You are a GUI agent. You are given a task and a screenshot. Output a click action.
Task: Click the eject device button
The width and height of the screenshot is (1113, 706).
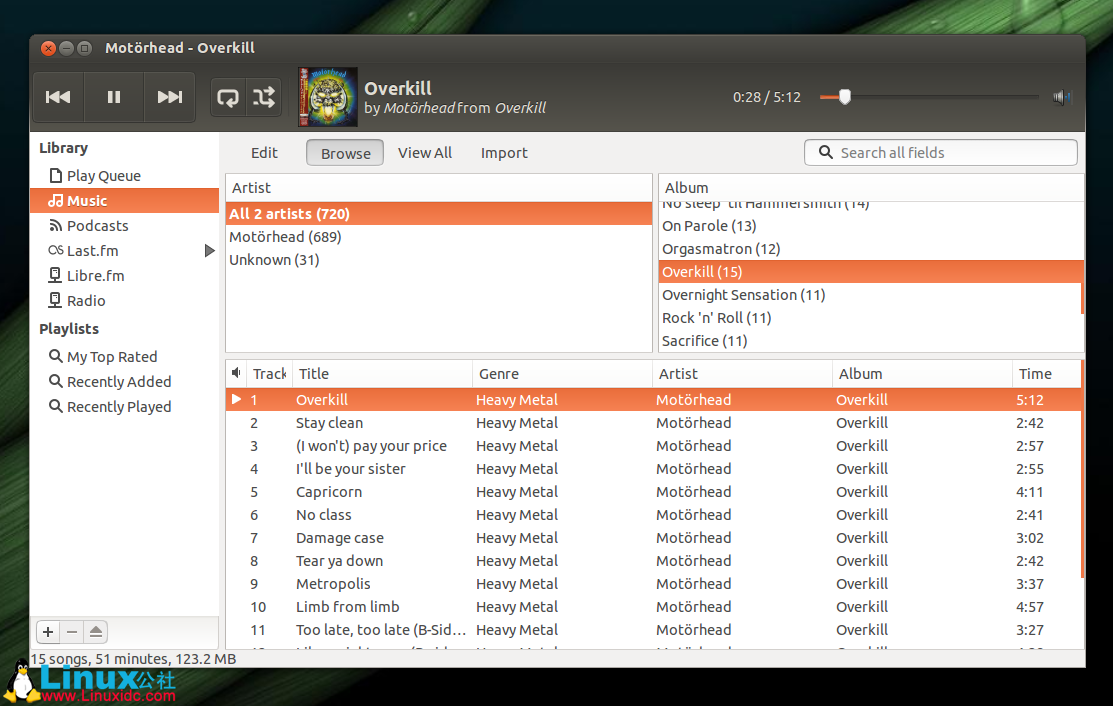[95, 632]
